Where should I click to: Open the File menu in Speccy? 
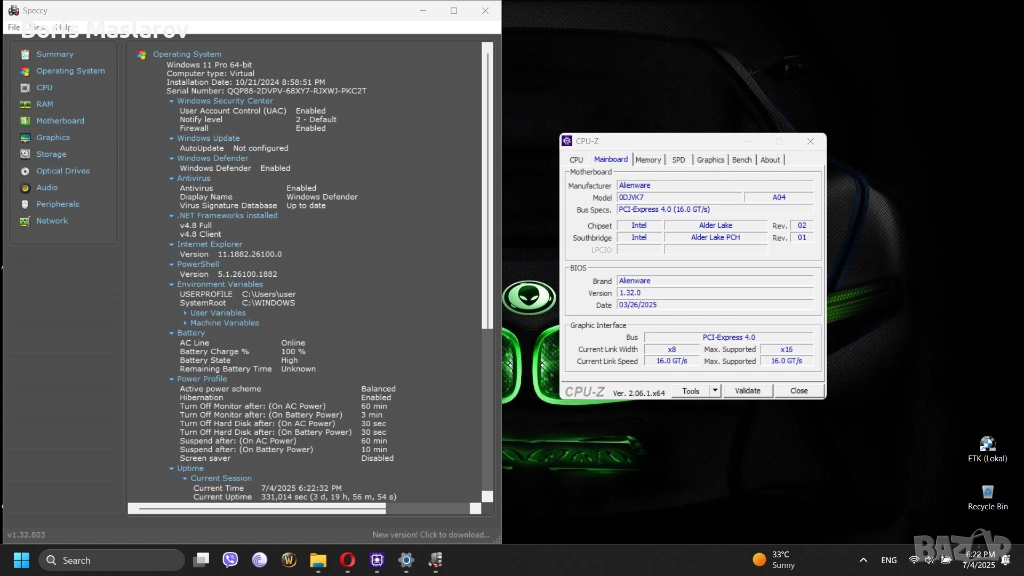pos(14,27)
